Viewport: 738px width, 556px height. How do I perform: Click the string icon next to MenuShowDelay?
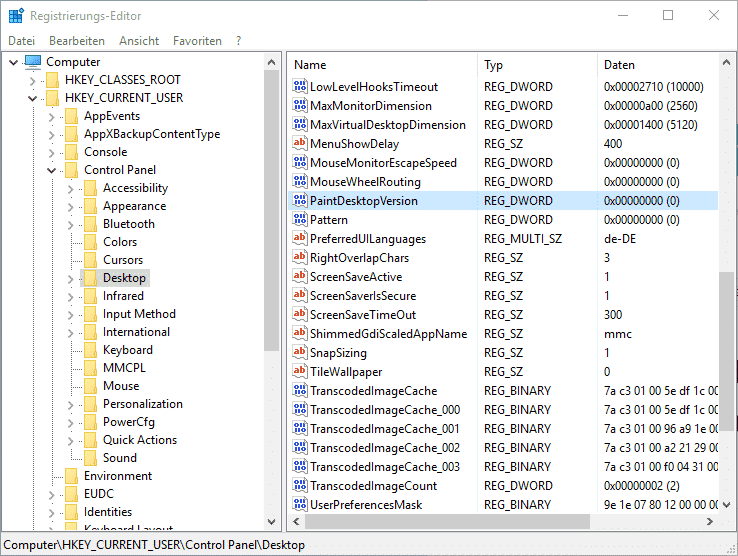(x=300, y=143)
